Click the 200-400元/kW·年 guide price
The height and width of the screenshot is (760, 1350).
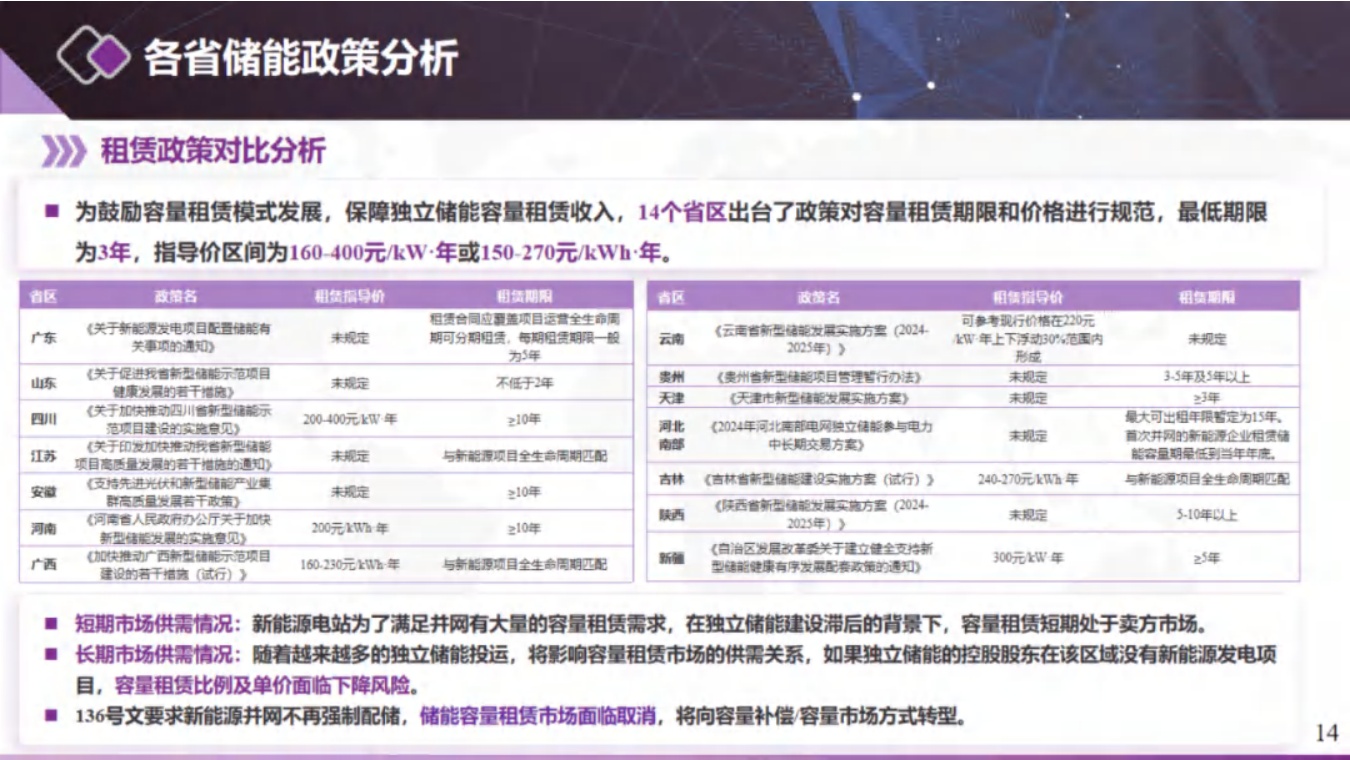click(x=349, y=419)
